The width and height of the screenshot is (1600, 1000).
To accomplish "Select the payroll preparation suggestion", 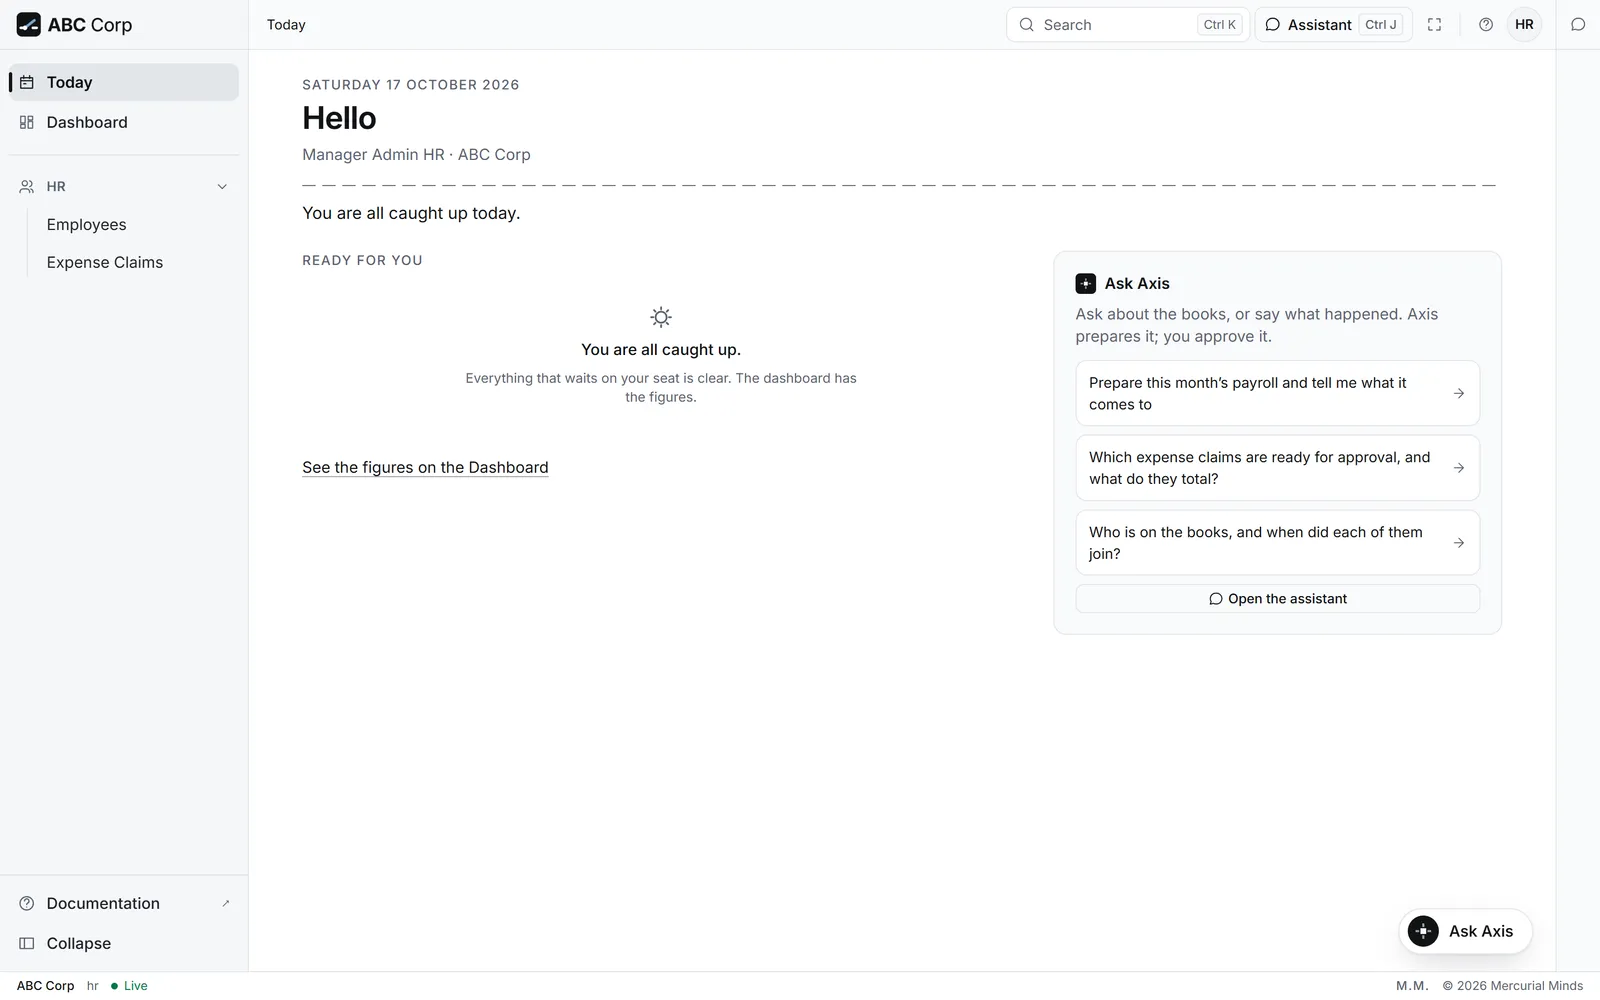I will (1277, 393).
